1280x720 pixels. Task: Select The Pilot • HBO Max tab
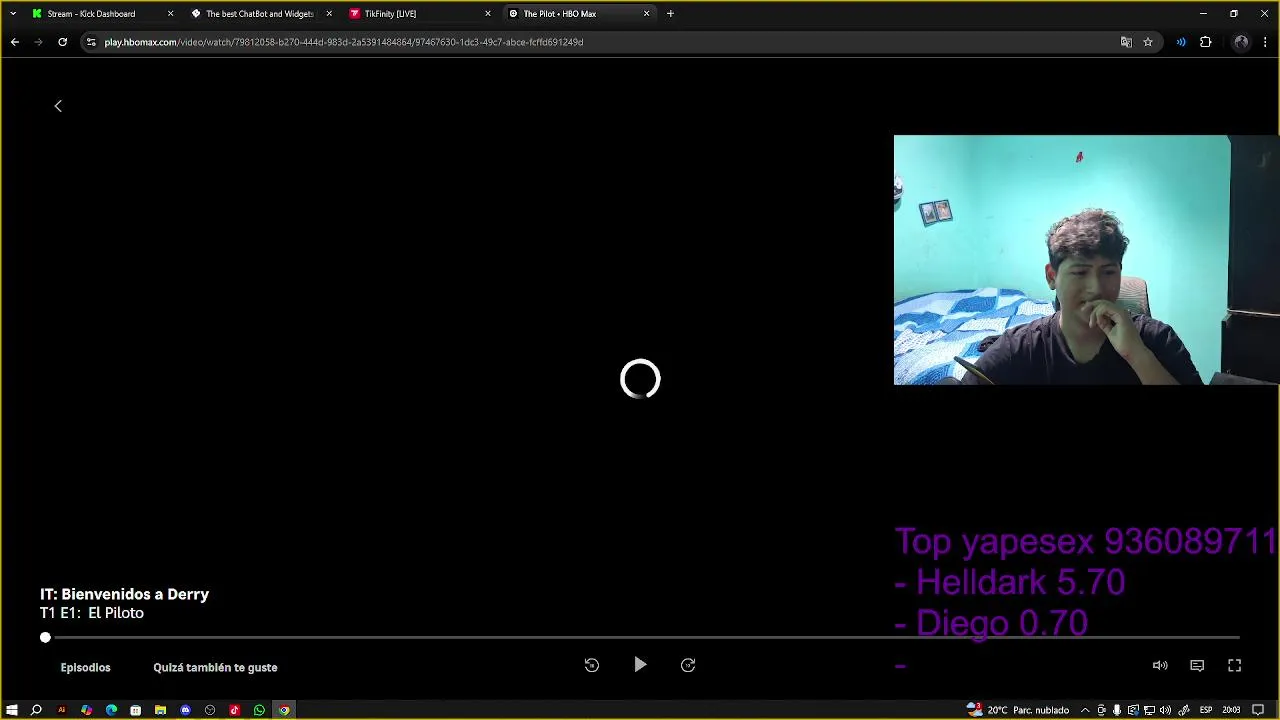577,14
